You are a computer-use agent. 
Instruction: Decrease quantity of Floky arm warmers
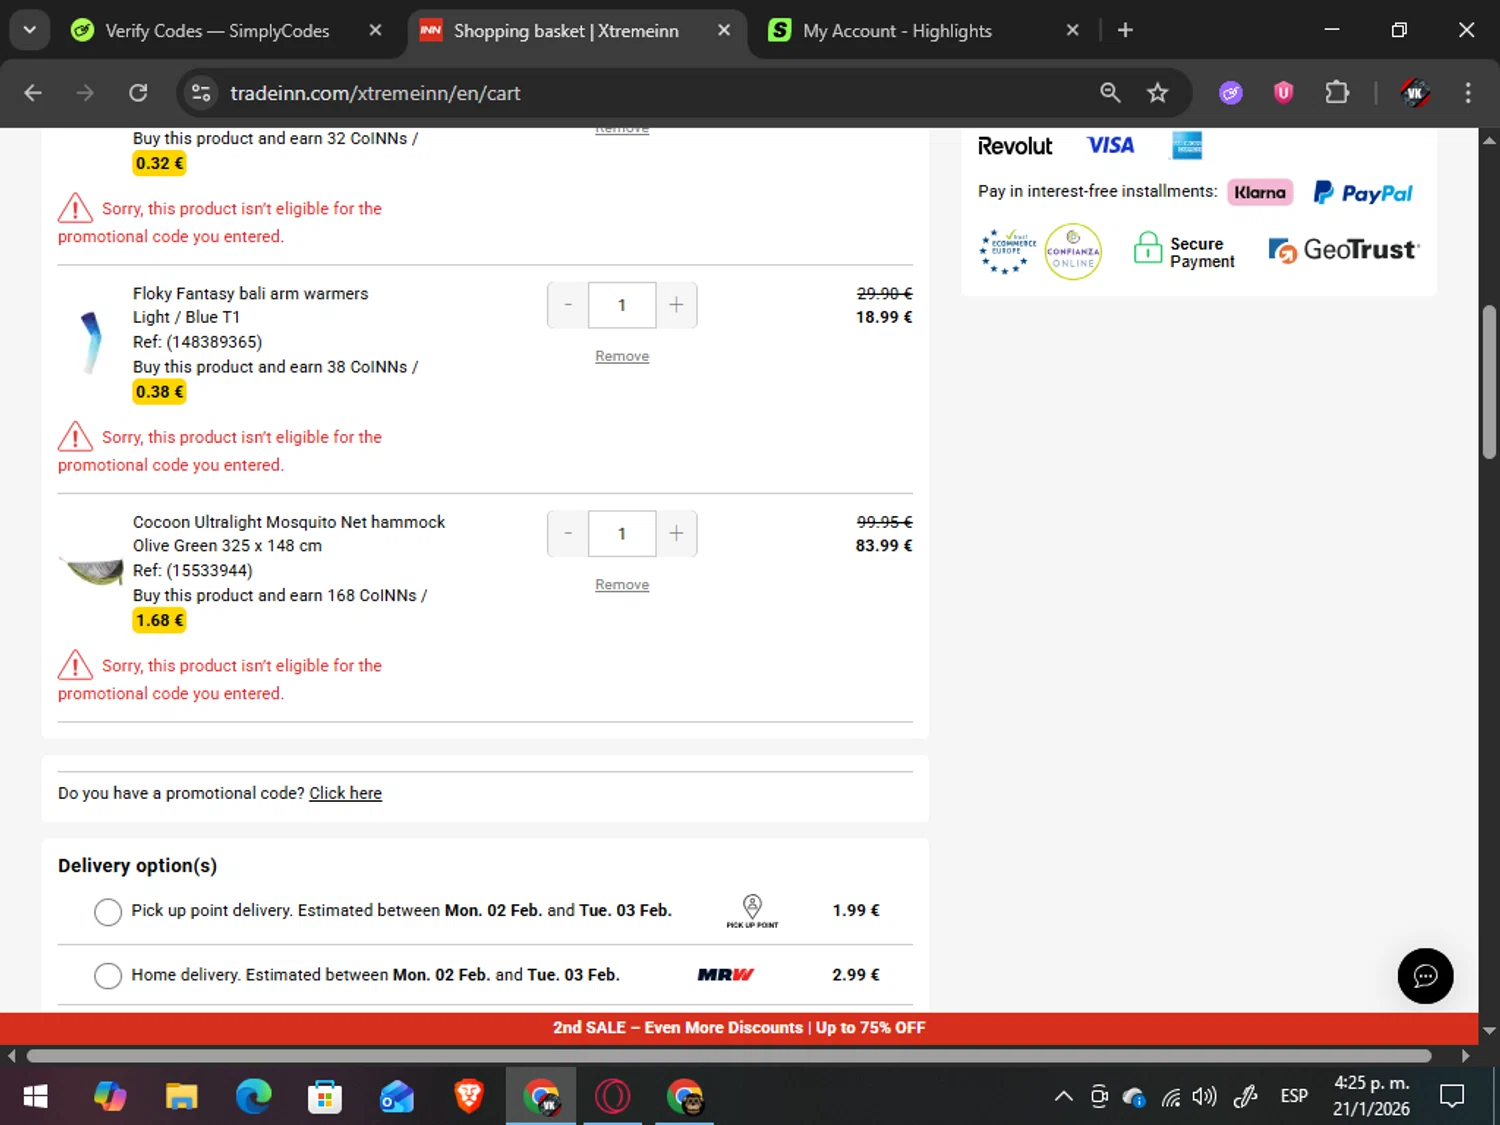pyautogui.click(x=568, y=305)
